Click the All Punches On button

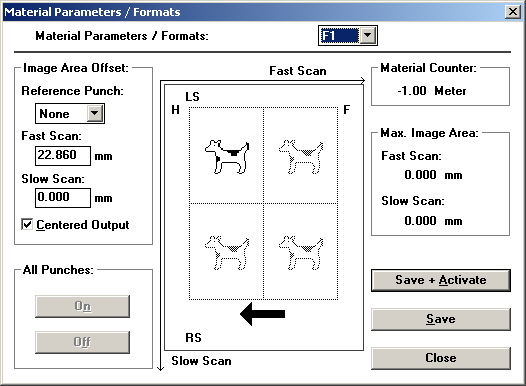[83, 306]
